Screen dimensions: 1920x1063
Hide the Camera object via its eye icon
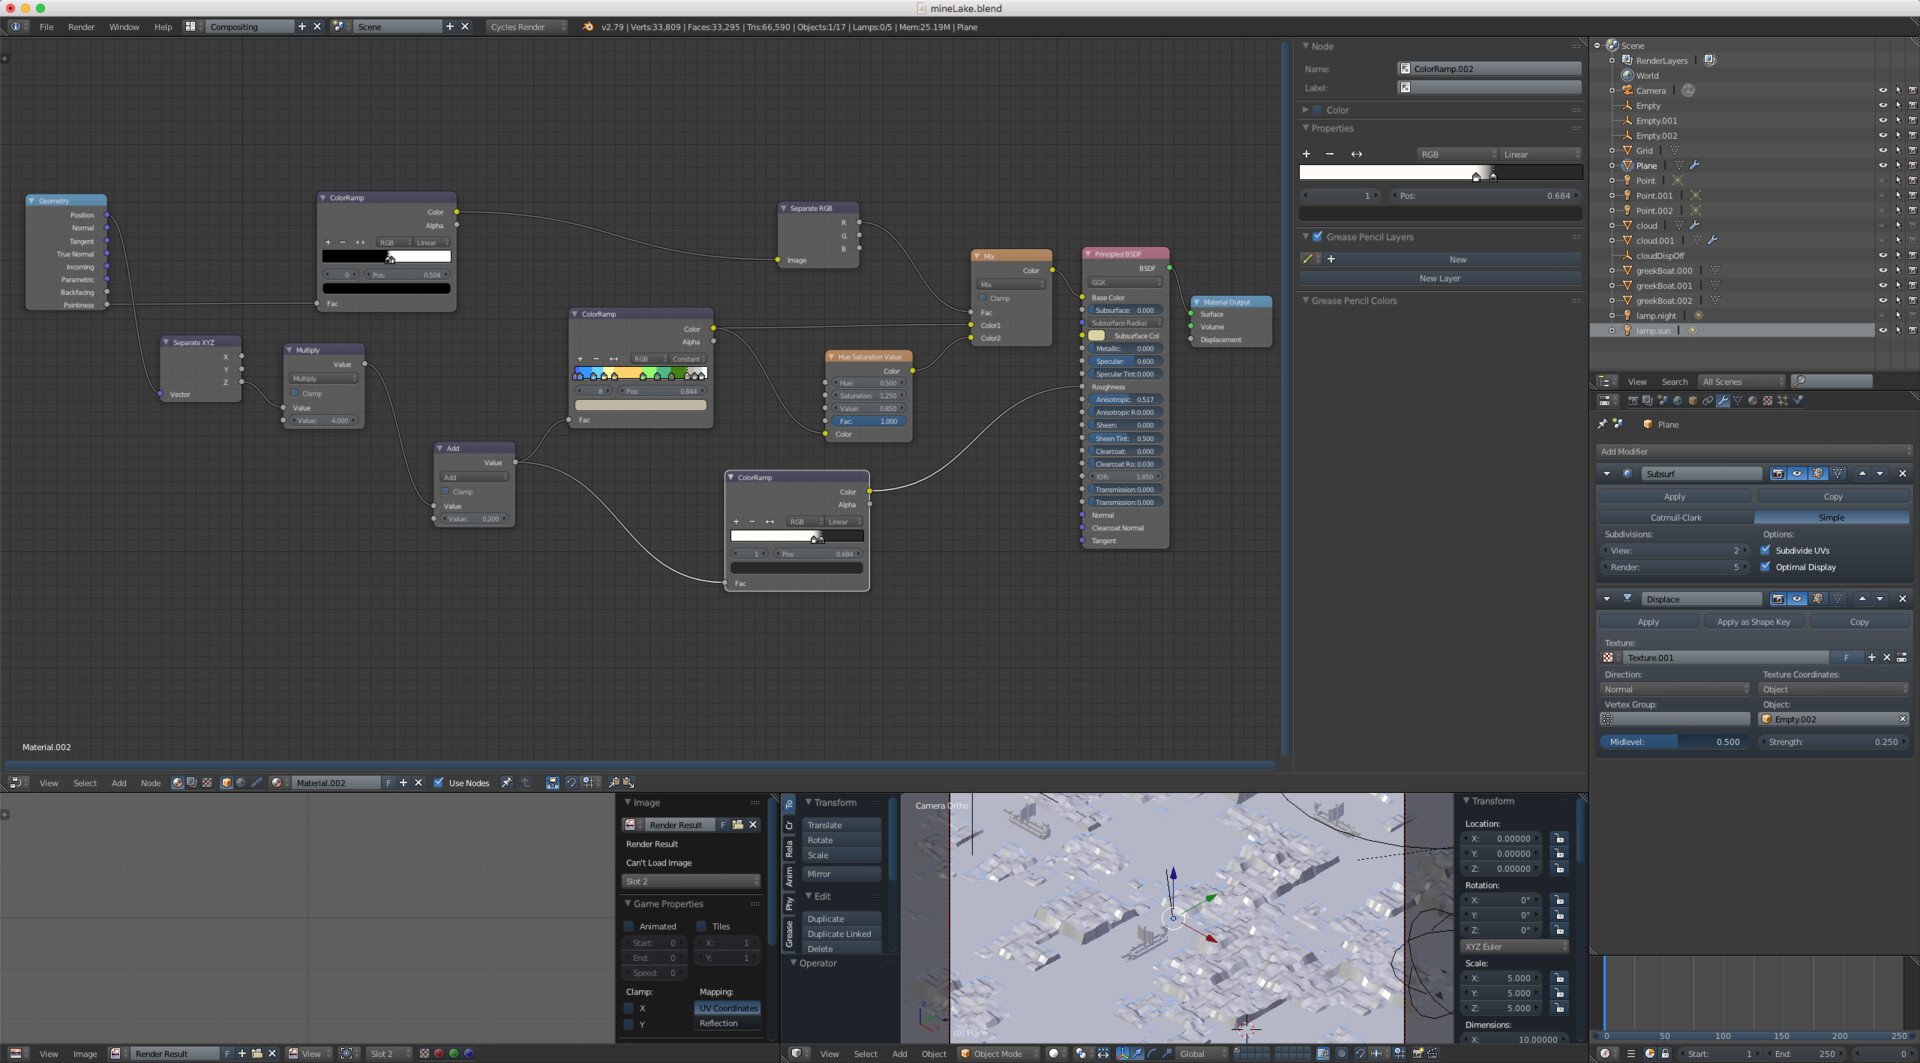[x=1882, y=91]
